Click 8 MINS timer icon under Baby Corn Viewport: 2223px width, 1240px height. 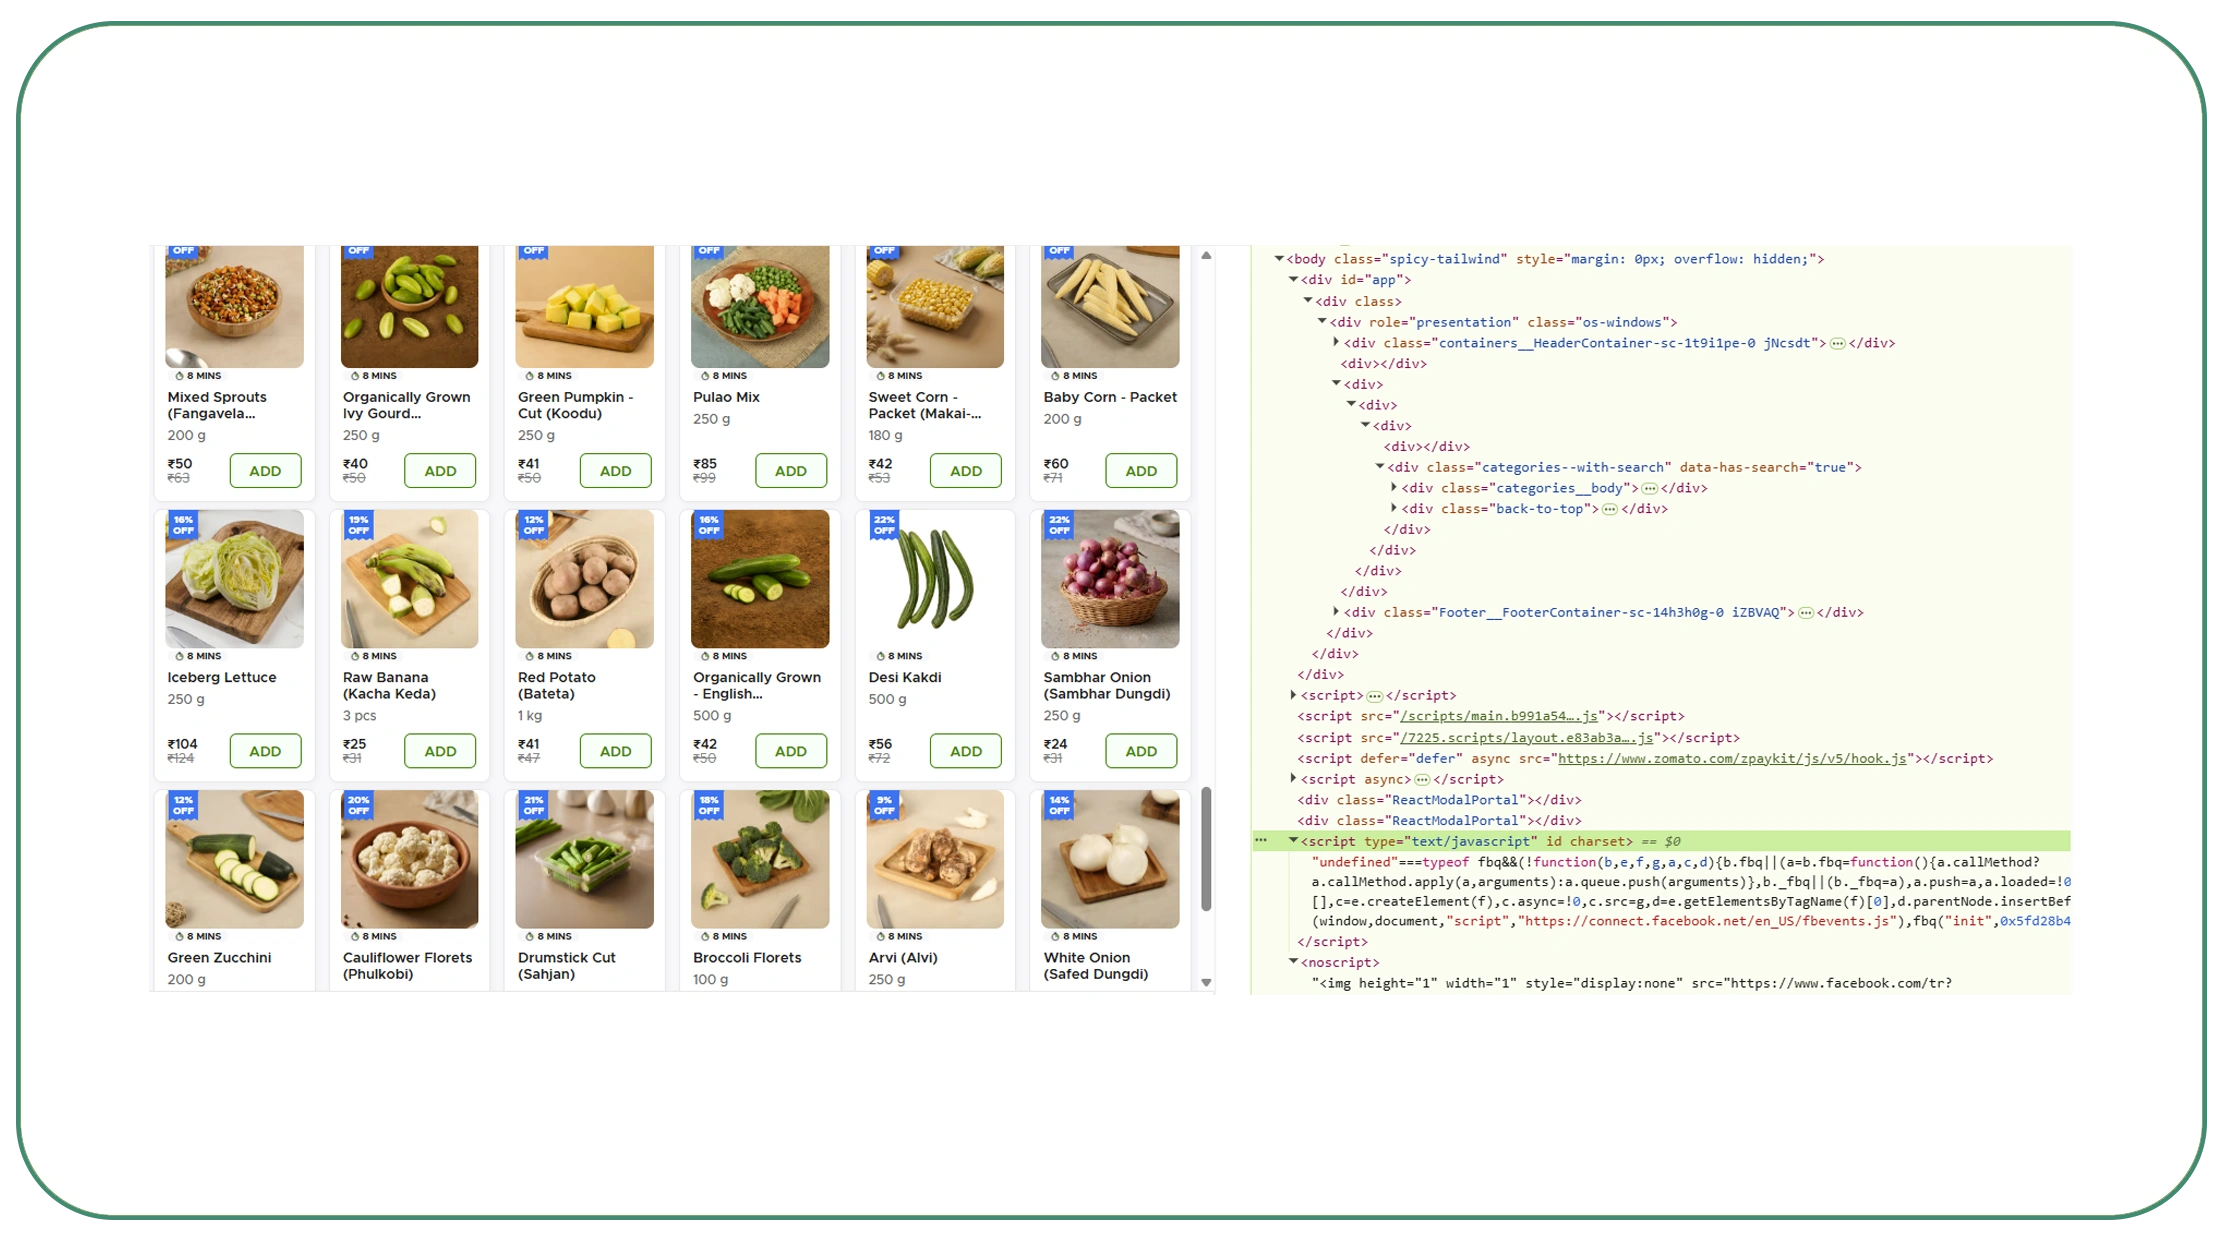tap(1055, 376)
